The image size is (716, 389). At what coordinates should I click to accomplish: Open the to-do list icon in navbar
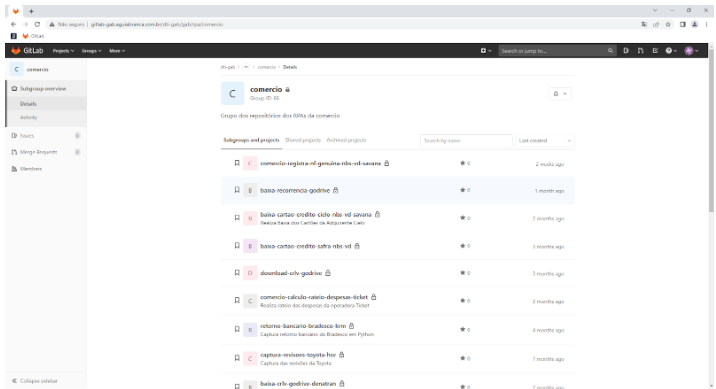(655, 51)
